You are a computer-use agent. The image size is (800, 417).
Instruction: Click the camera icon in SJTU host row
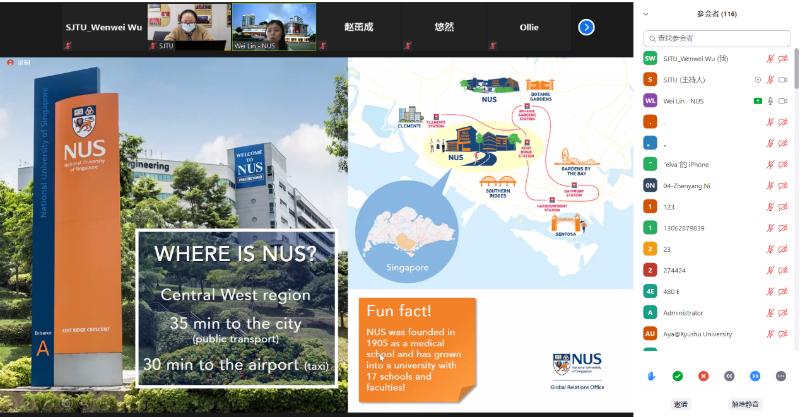783,80
